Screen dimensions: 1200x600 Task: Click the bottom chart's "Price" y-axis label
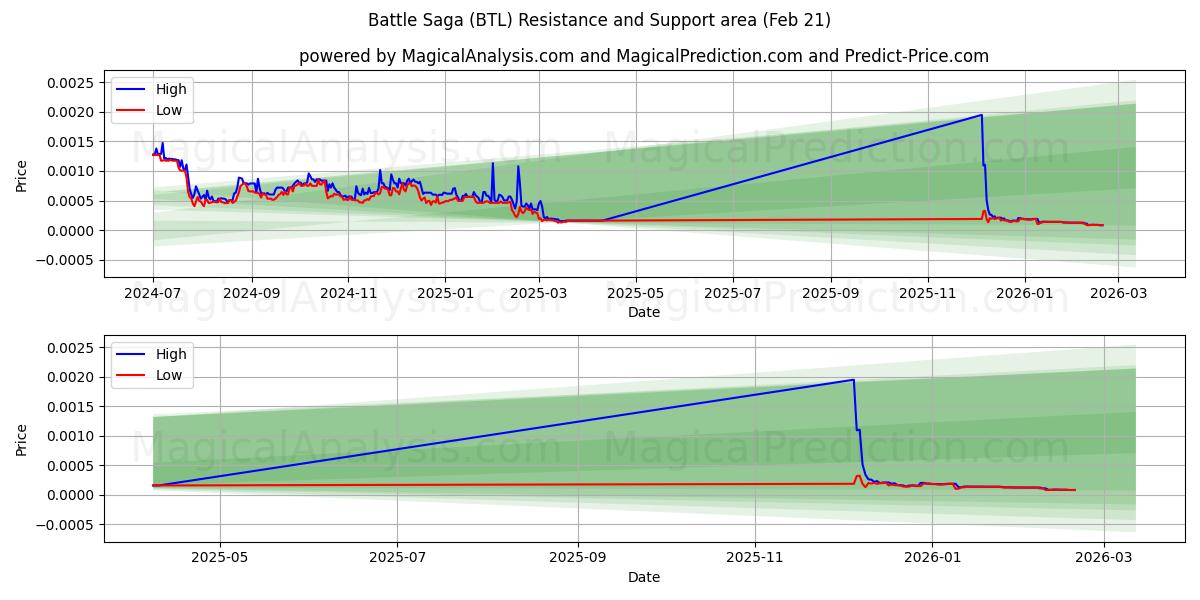coord(22,439)
